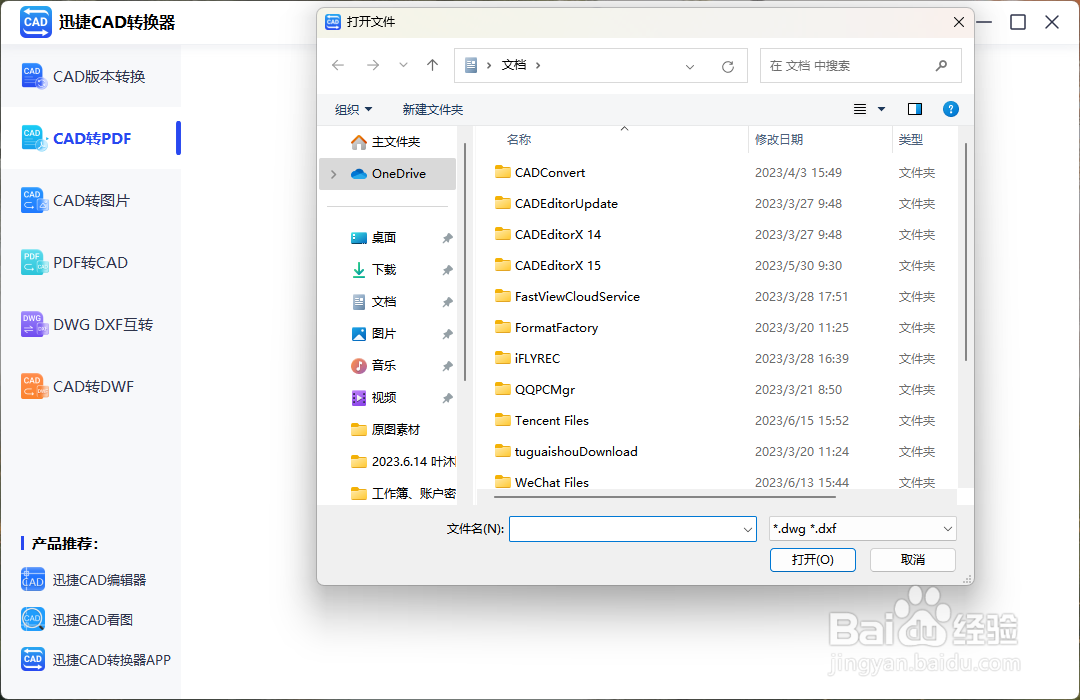
Task: Go back in the file dialog
Action: pos(338,65)
